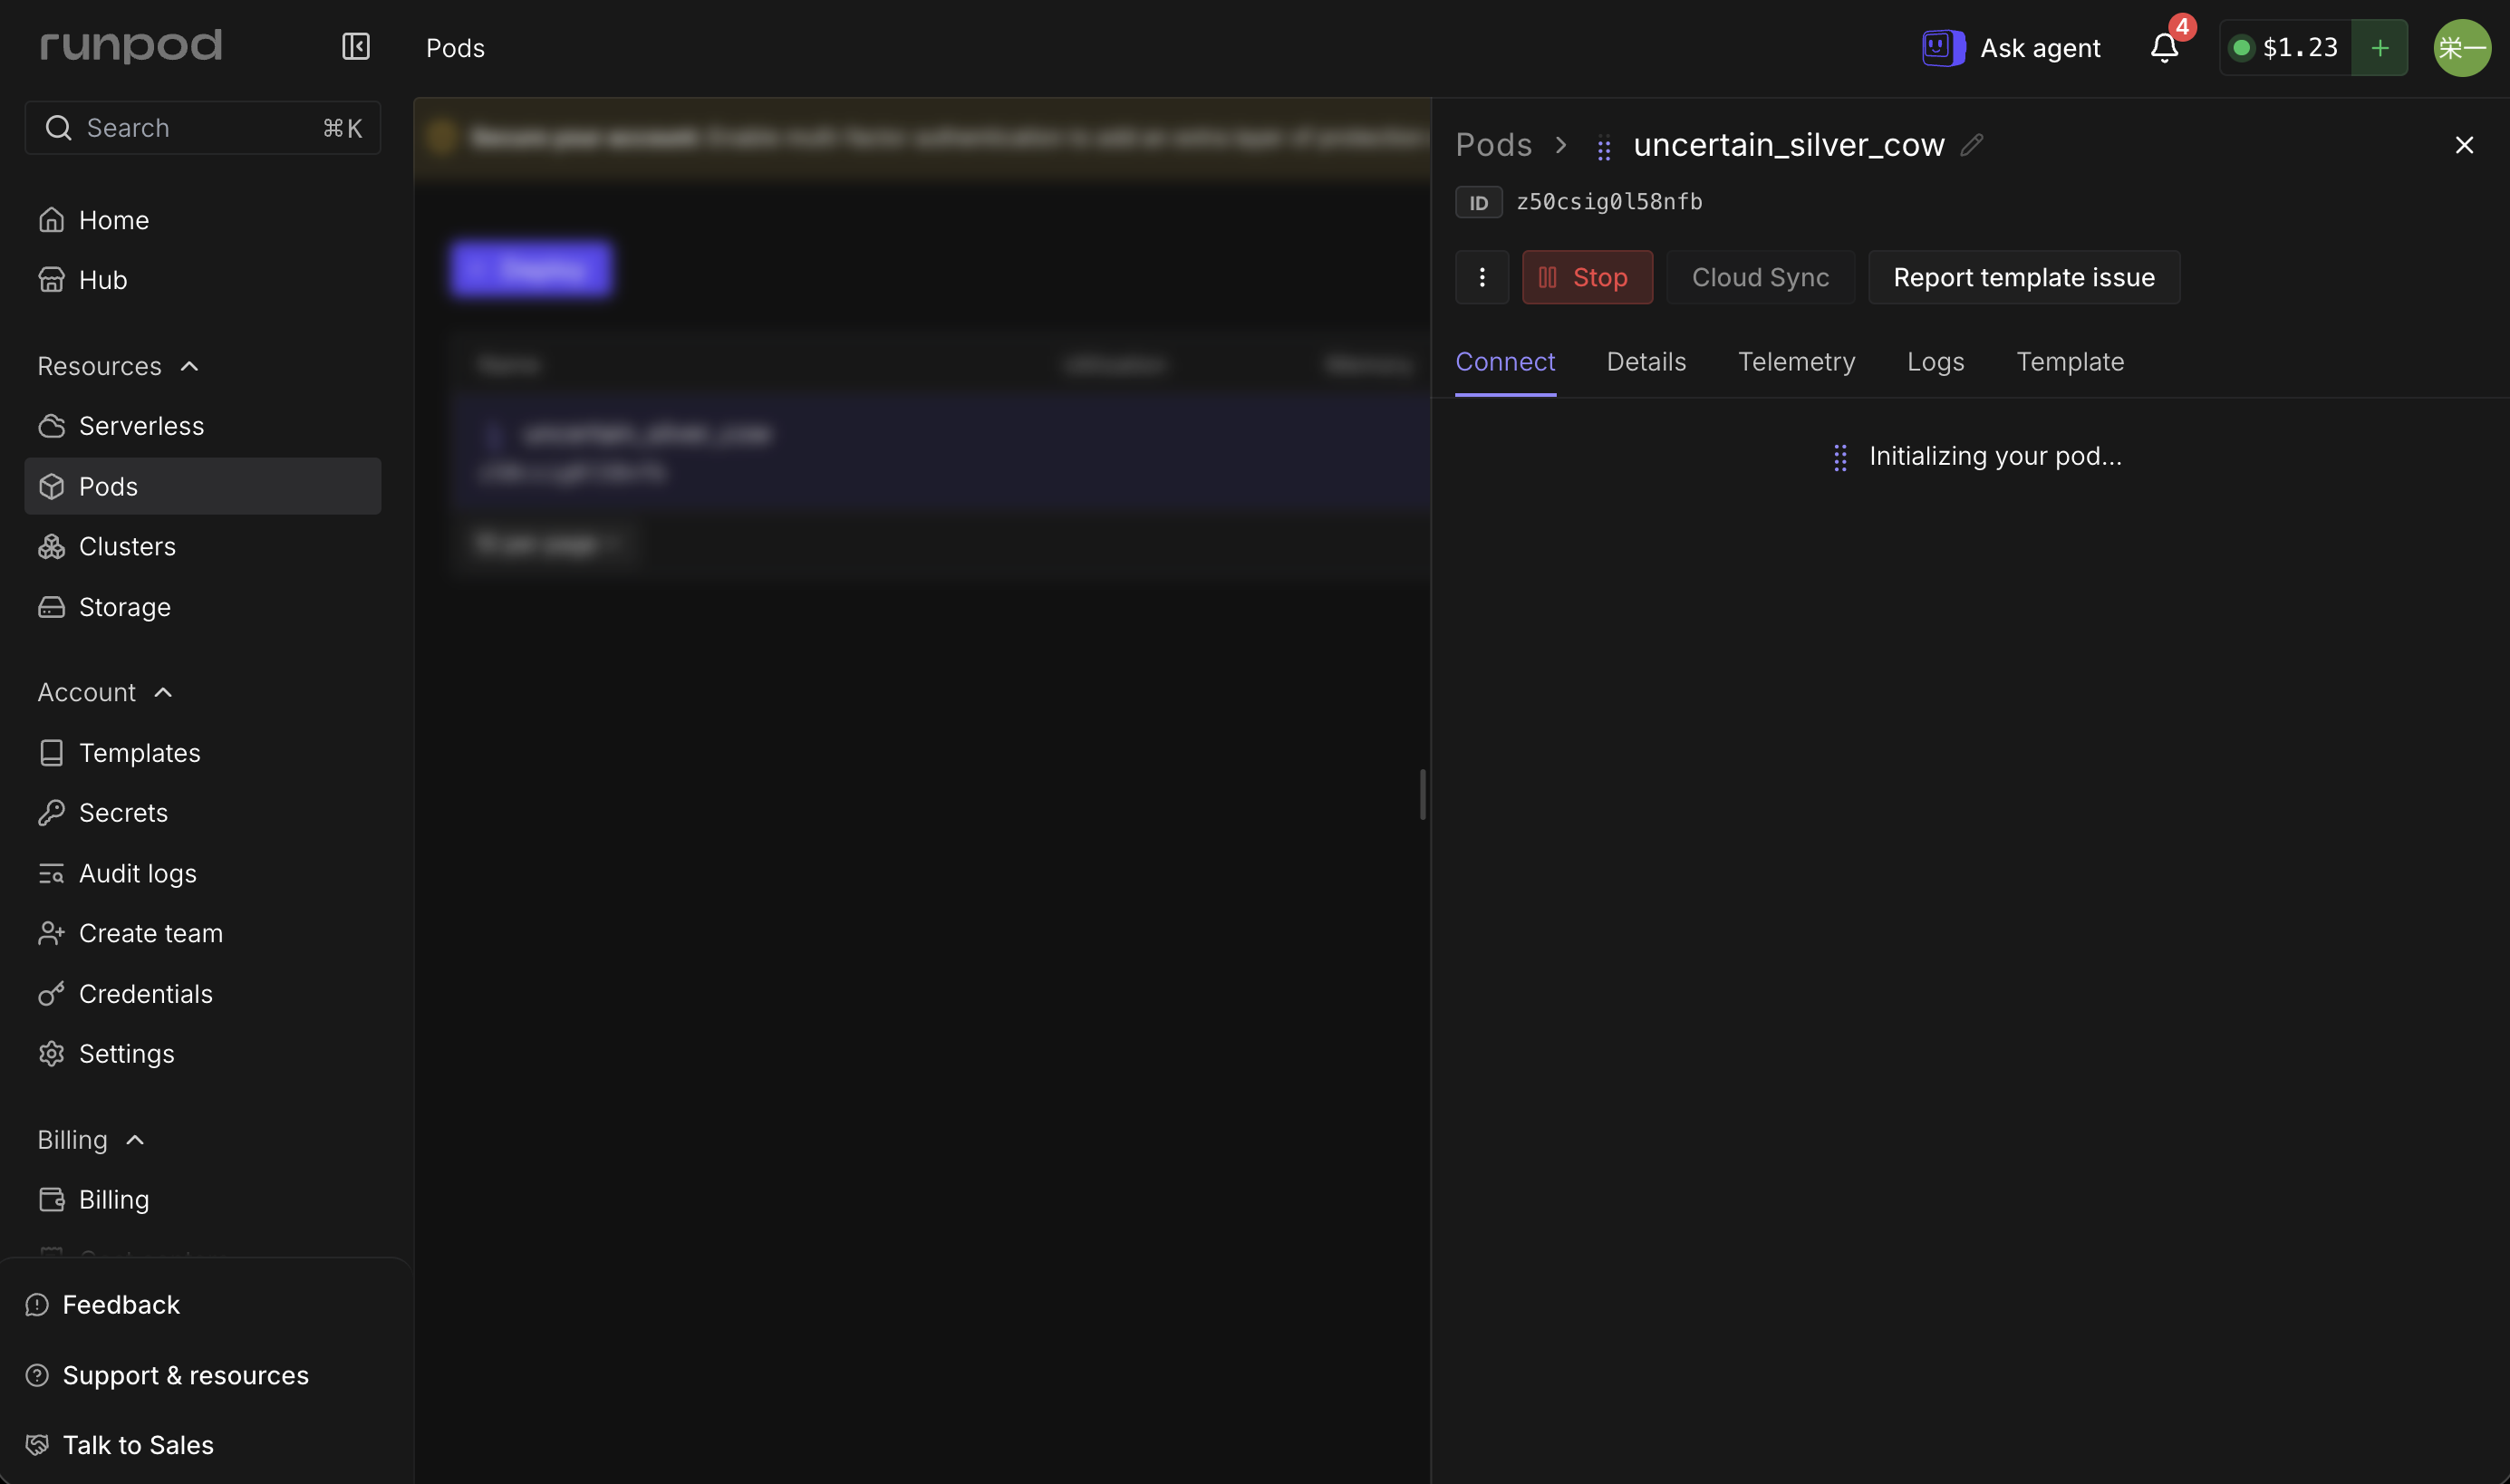
Task: Select the Connect tab
Action: coord(1505,362)
